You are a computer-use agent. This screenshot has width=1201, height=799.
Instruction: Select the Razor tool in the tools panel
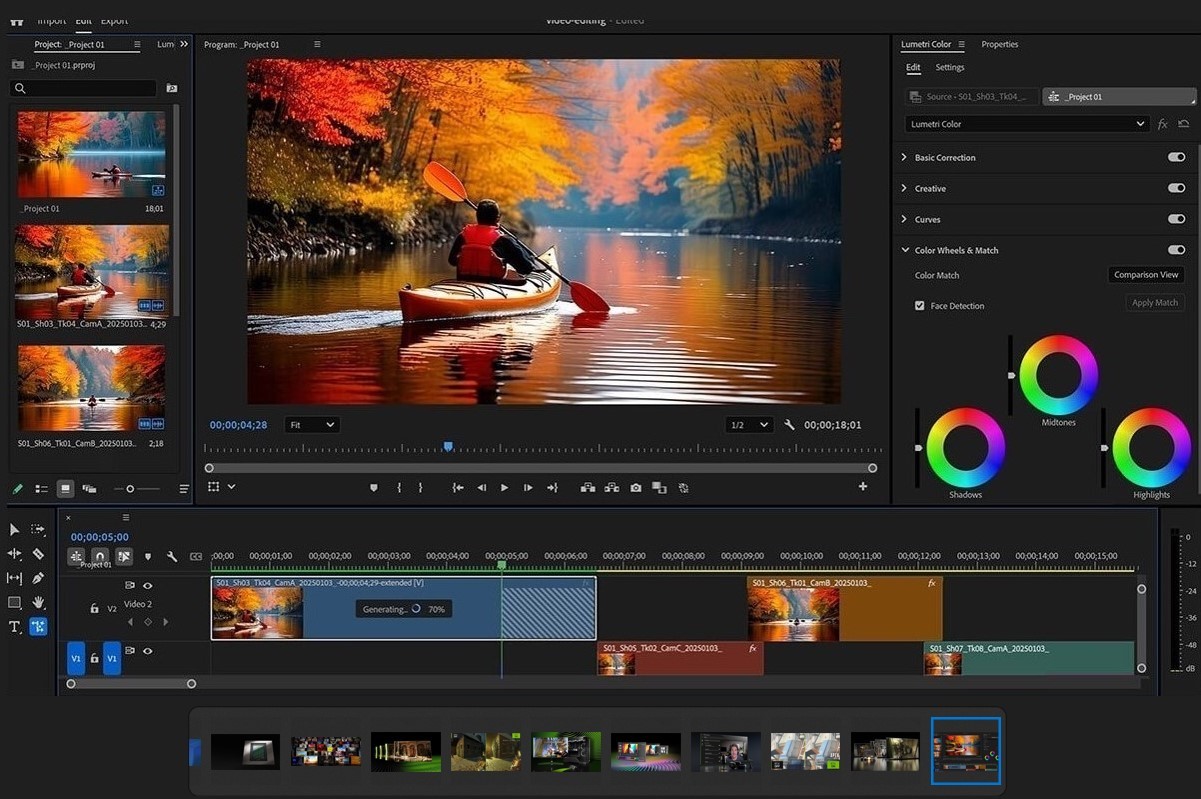(x=38, y=554)
